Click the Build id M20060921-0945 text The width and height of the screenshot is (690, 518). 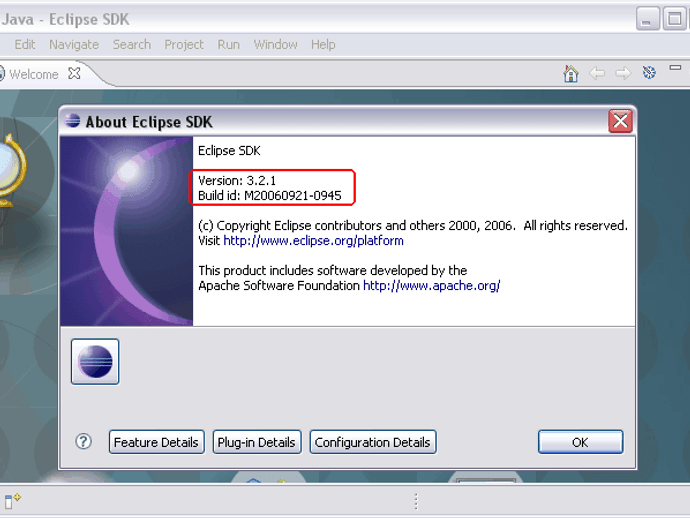pos(270,195)
